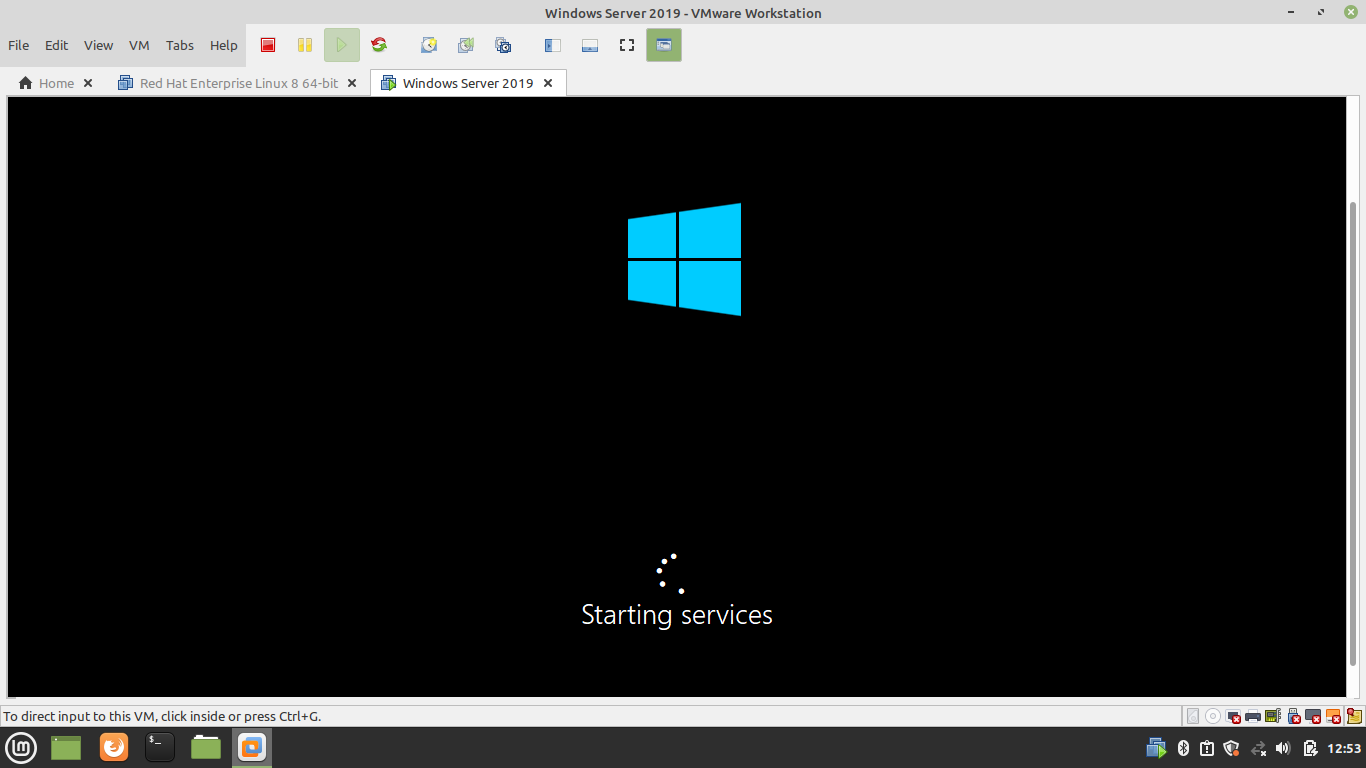Click the sound card device status icon
This screenshot has height=768, width=1366.
(1273, 716)
